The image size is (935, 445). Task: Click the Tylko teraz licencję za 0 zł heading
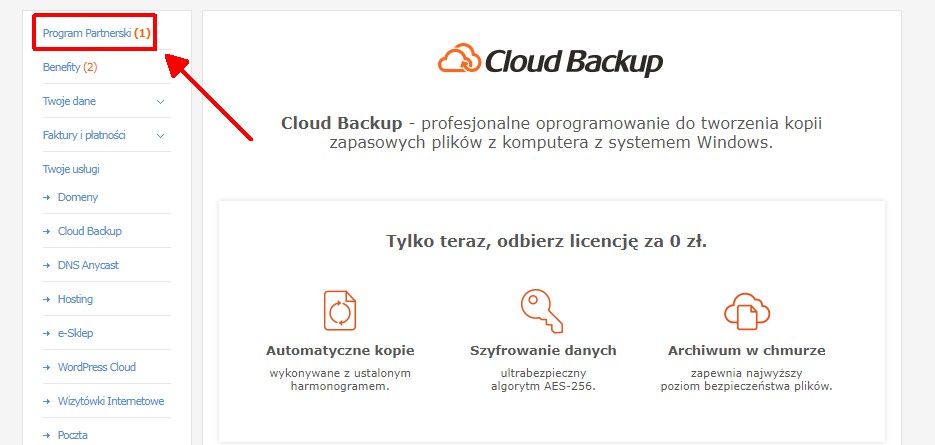coord(546,242)
